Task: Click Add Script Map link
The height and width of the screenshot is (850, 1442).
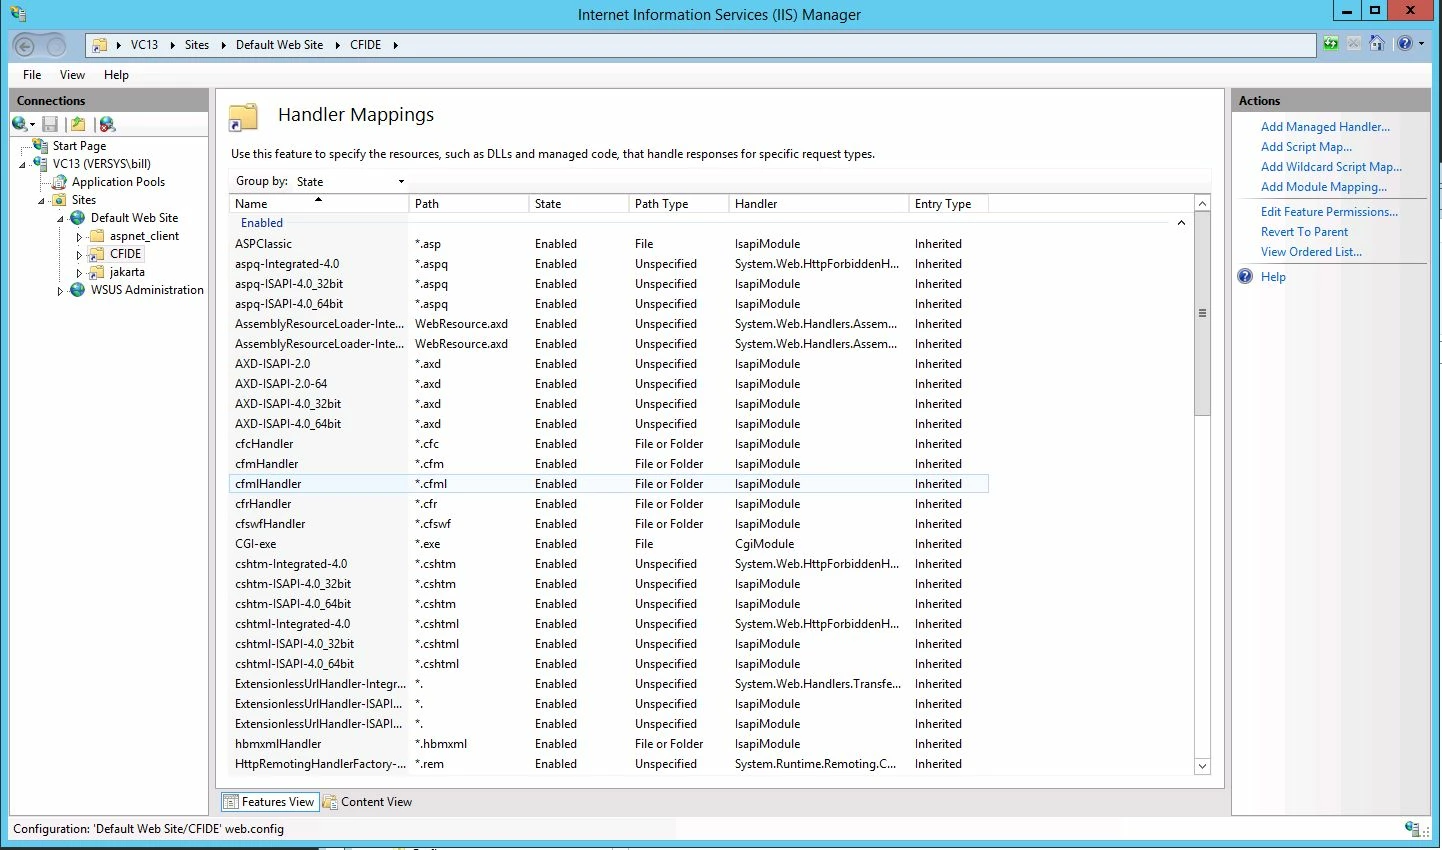Action: (x=1306, y=146)
